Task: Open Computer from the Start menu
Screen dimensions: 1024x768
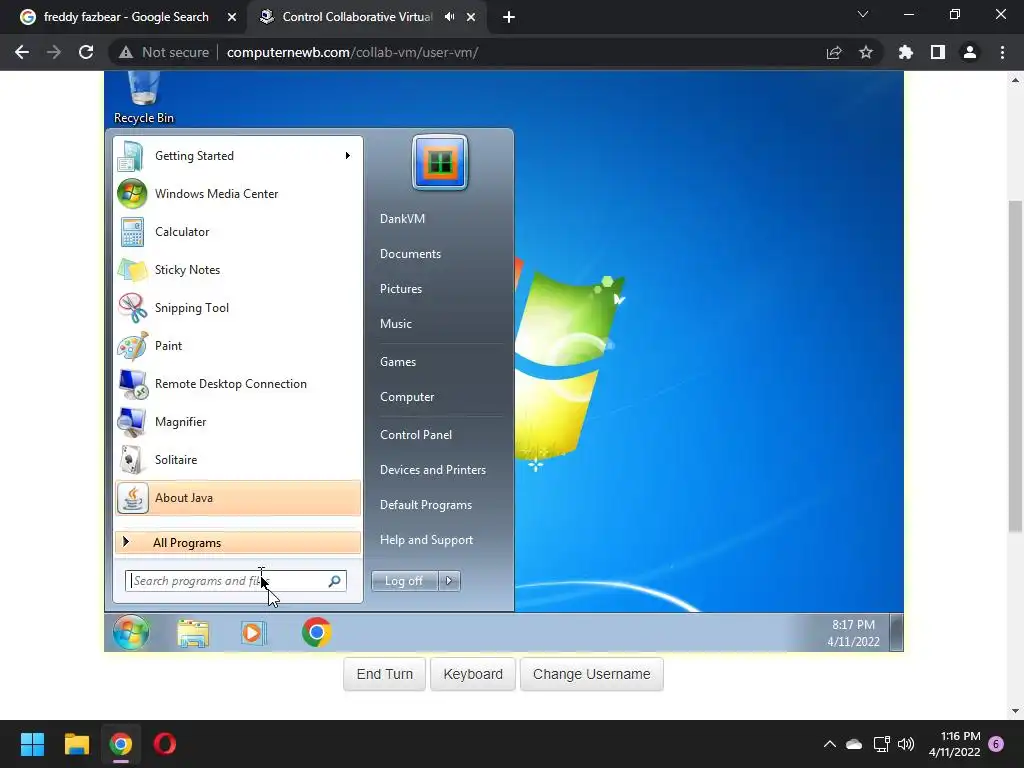Action: click(x=407, y=397)
